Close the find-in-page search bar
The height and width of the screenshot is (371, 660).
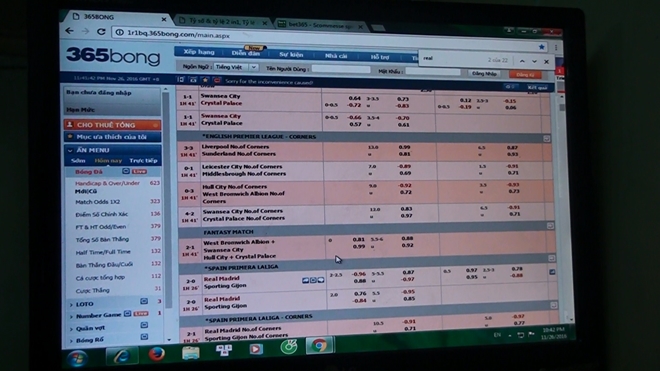tap(546, 61)
